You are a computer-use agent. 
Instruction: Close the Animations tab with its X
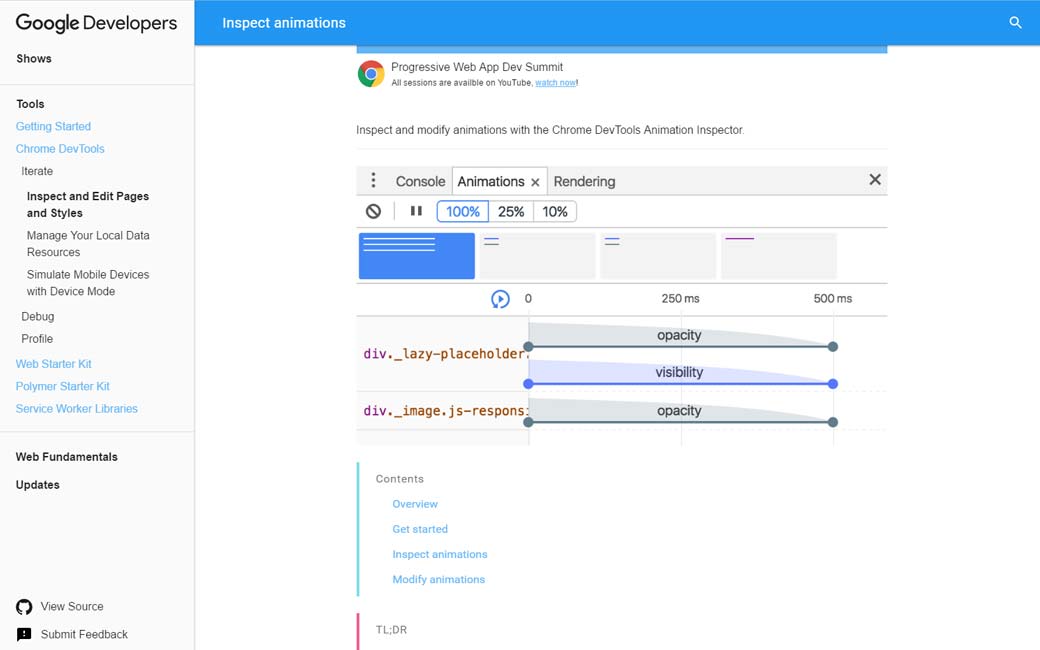[535, 182]
